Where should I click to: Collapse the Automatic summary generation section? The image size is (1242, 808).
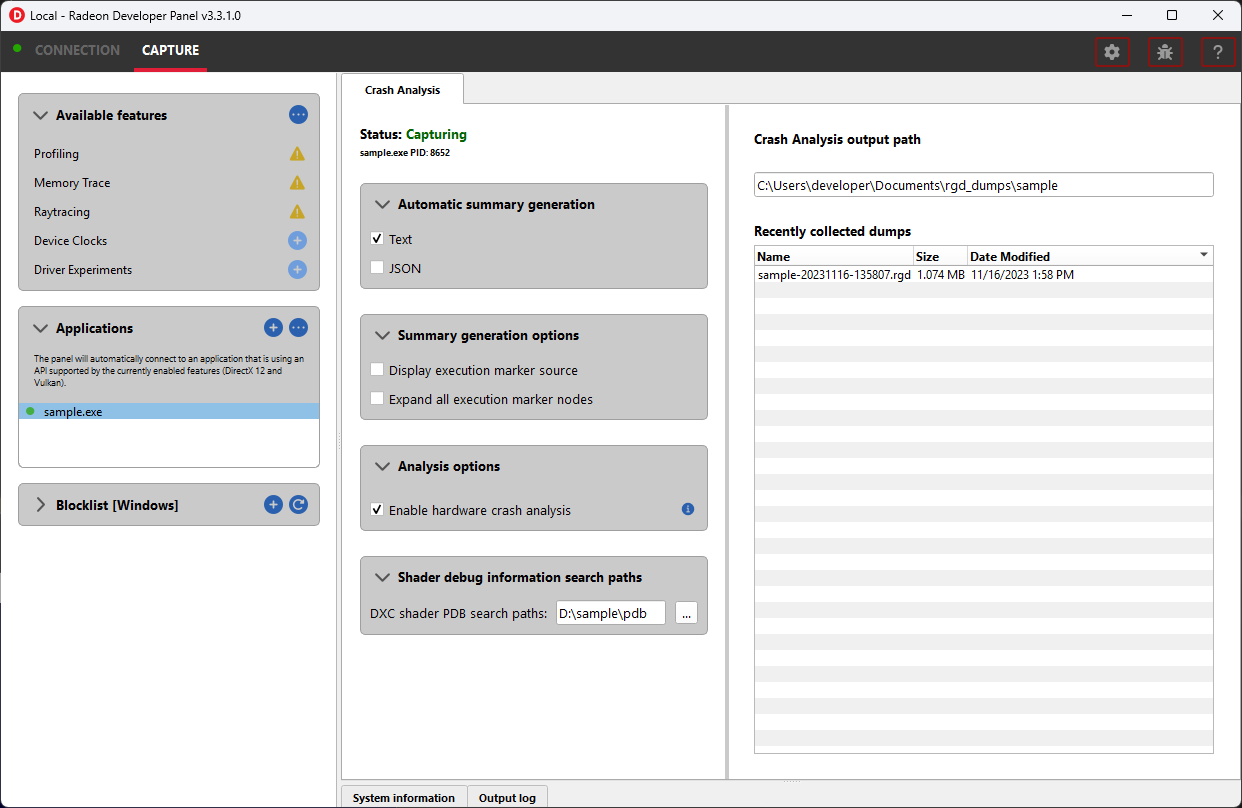[x=382, y=204]
